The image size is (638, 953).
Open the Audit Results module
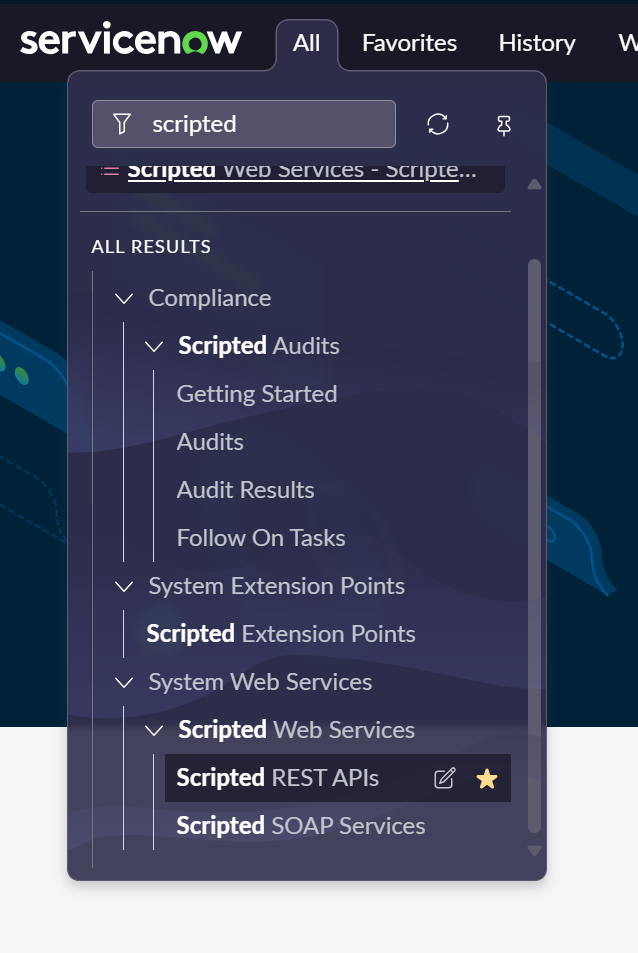[245, 490]
